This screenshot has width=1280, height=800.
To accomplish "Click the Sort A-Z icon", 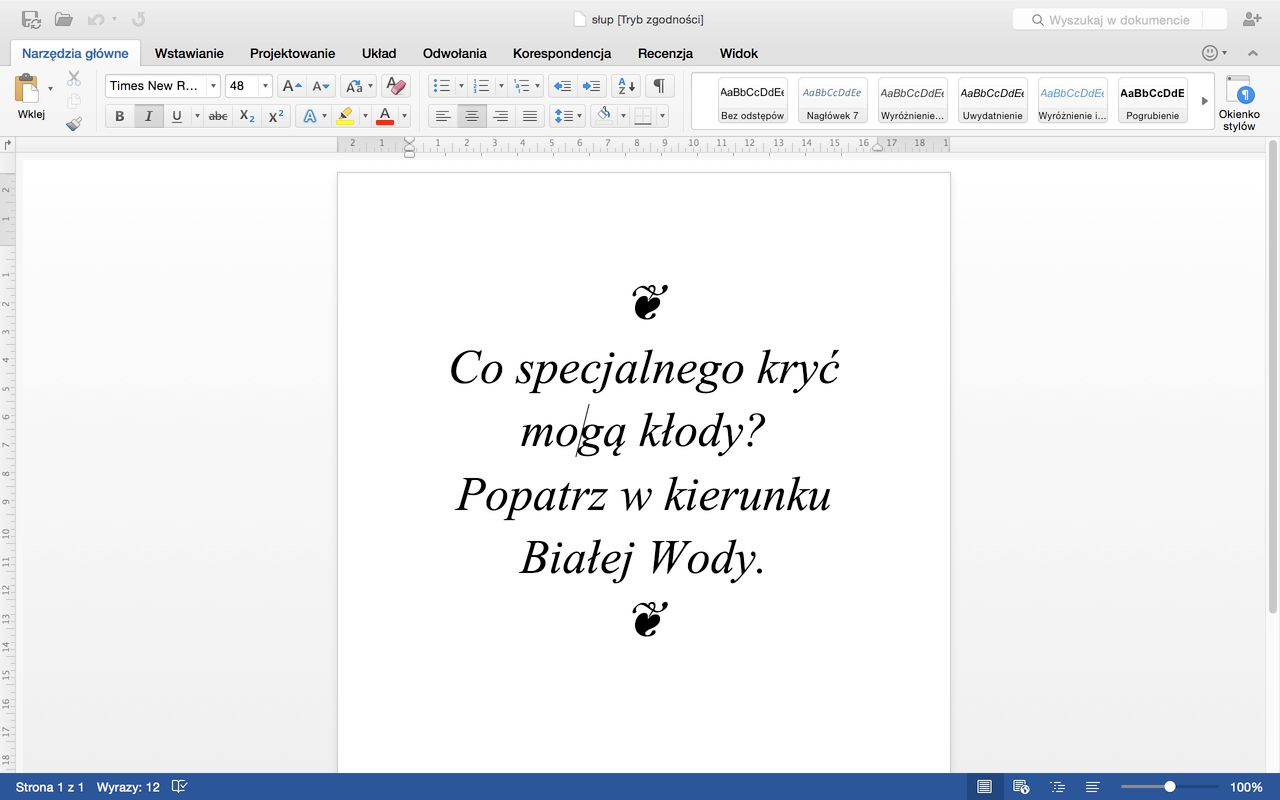I will point(625,86).
